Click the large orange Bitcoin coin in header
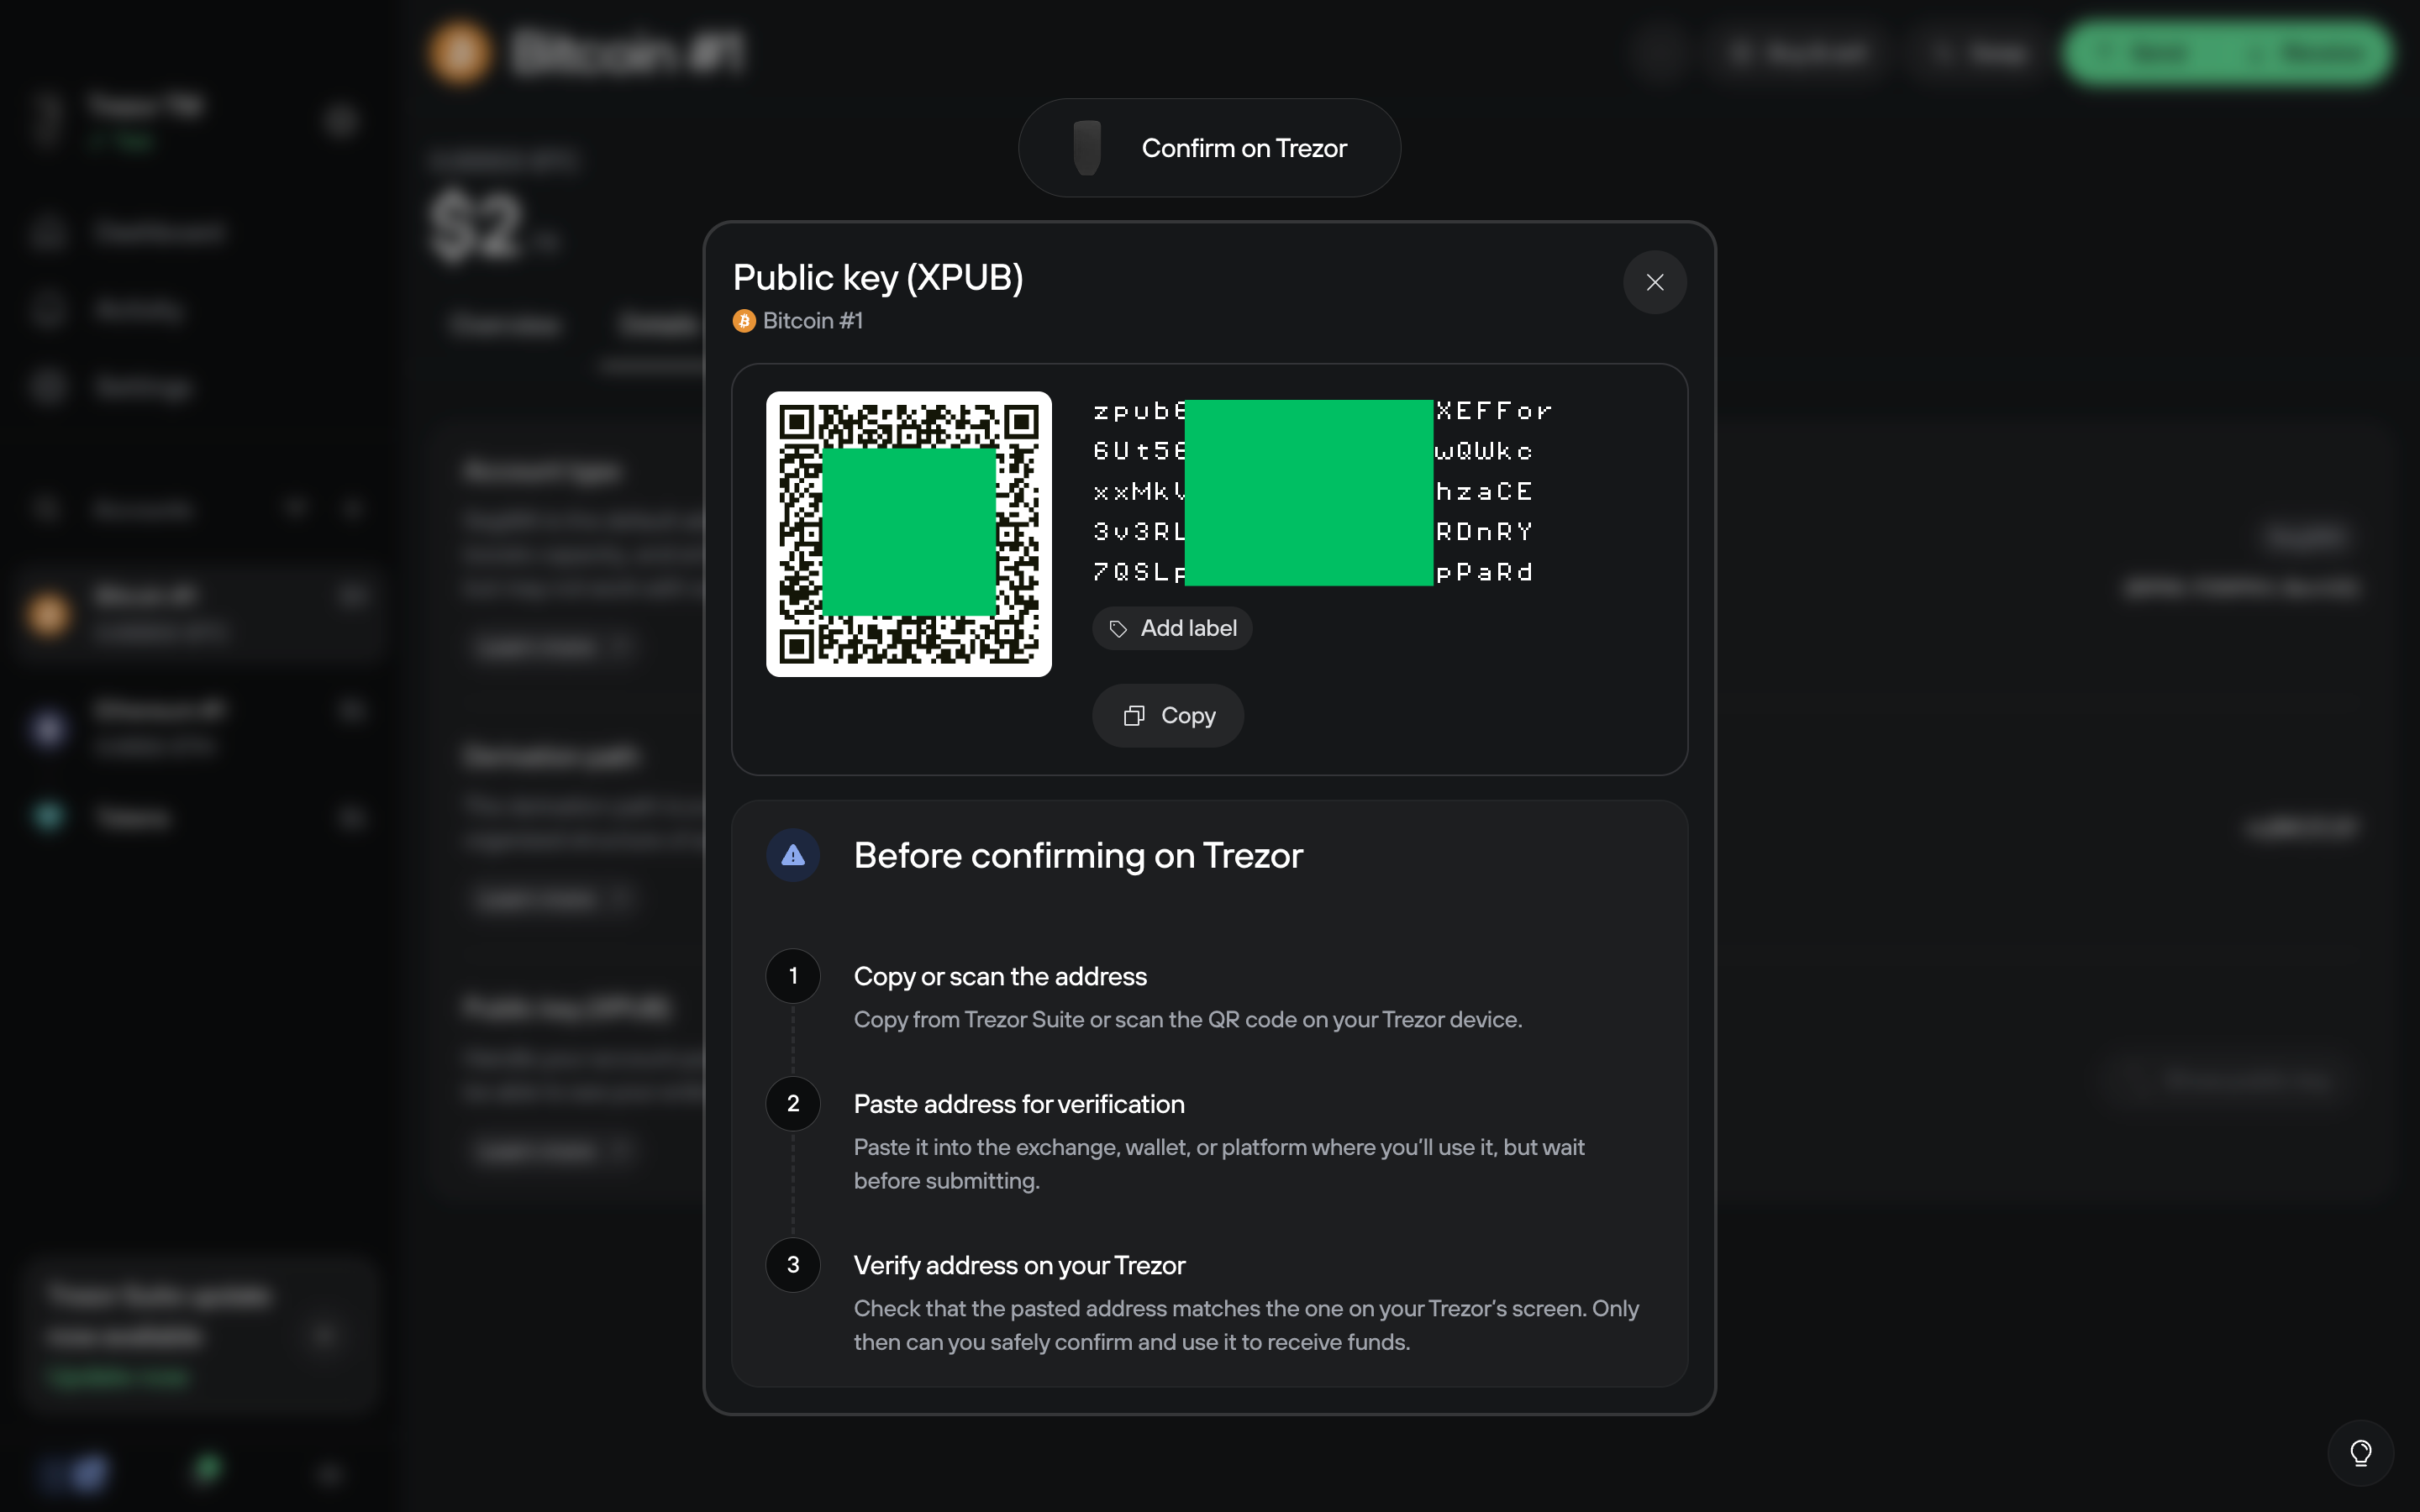2420x1512 pixels. tap(460, 52)
